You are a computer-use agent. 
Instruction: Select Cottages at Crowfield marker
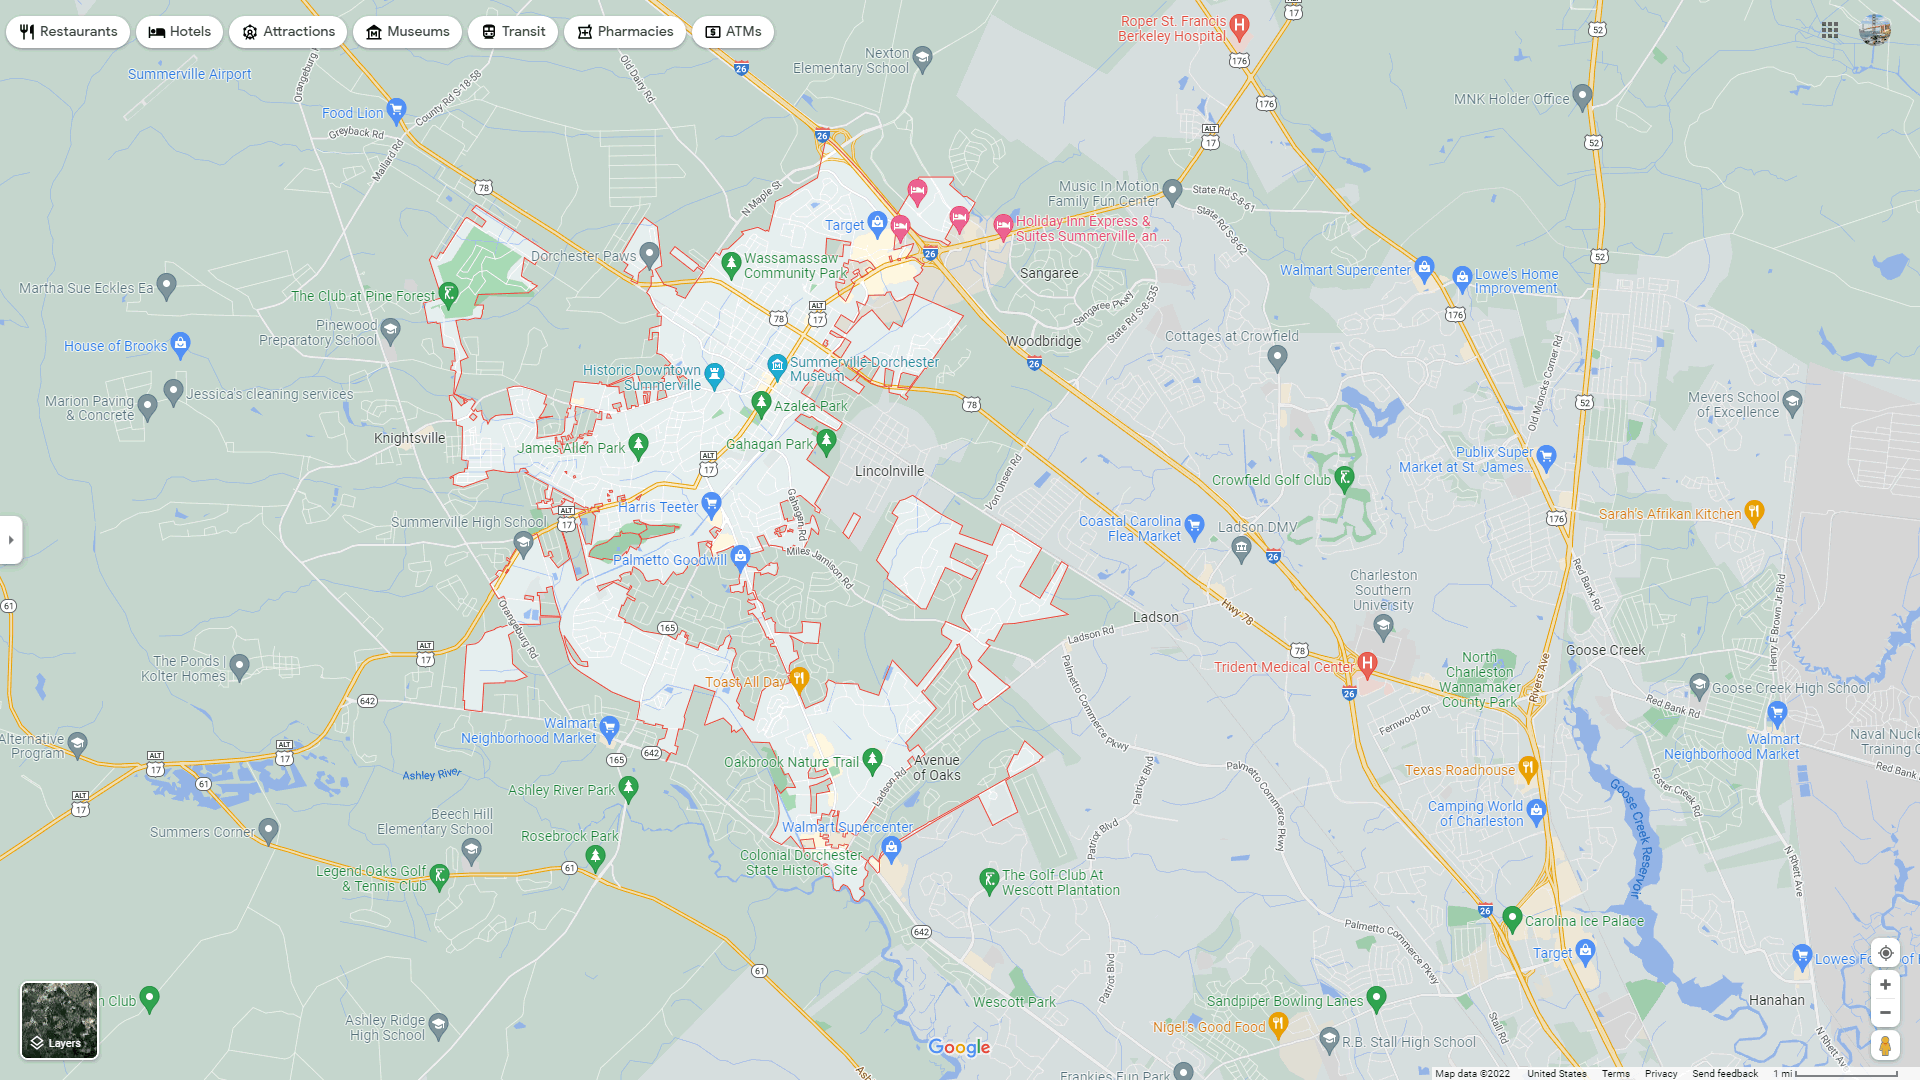[1277, 358]
